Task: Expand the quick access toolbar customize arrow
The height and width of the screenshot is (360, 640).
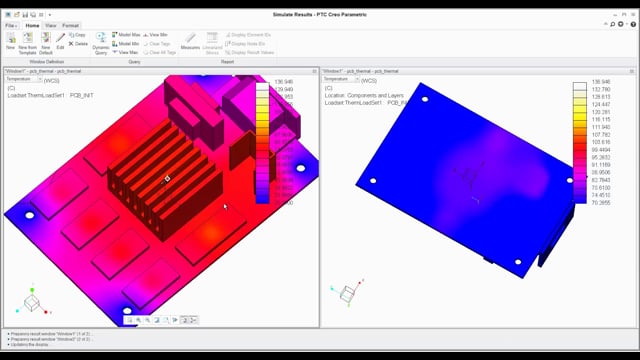Action: pyautogui.click(x=50, y=15)
